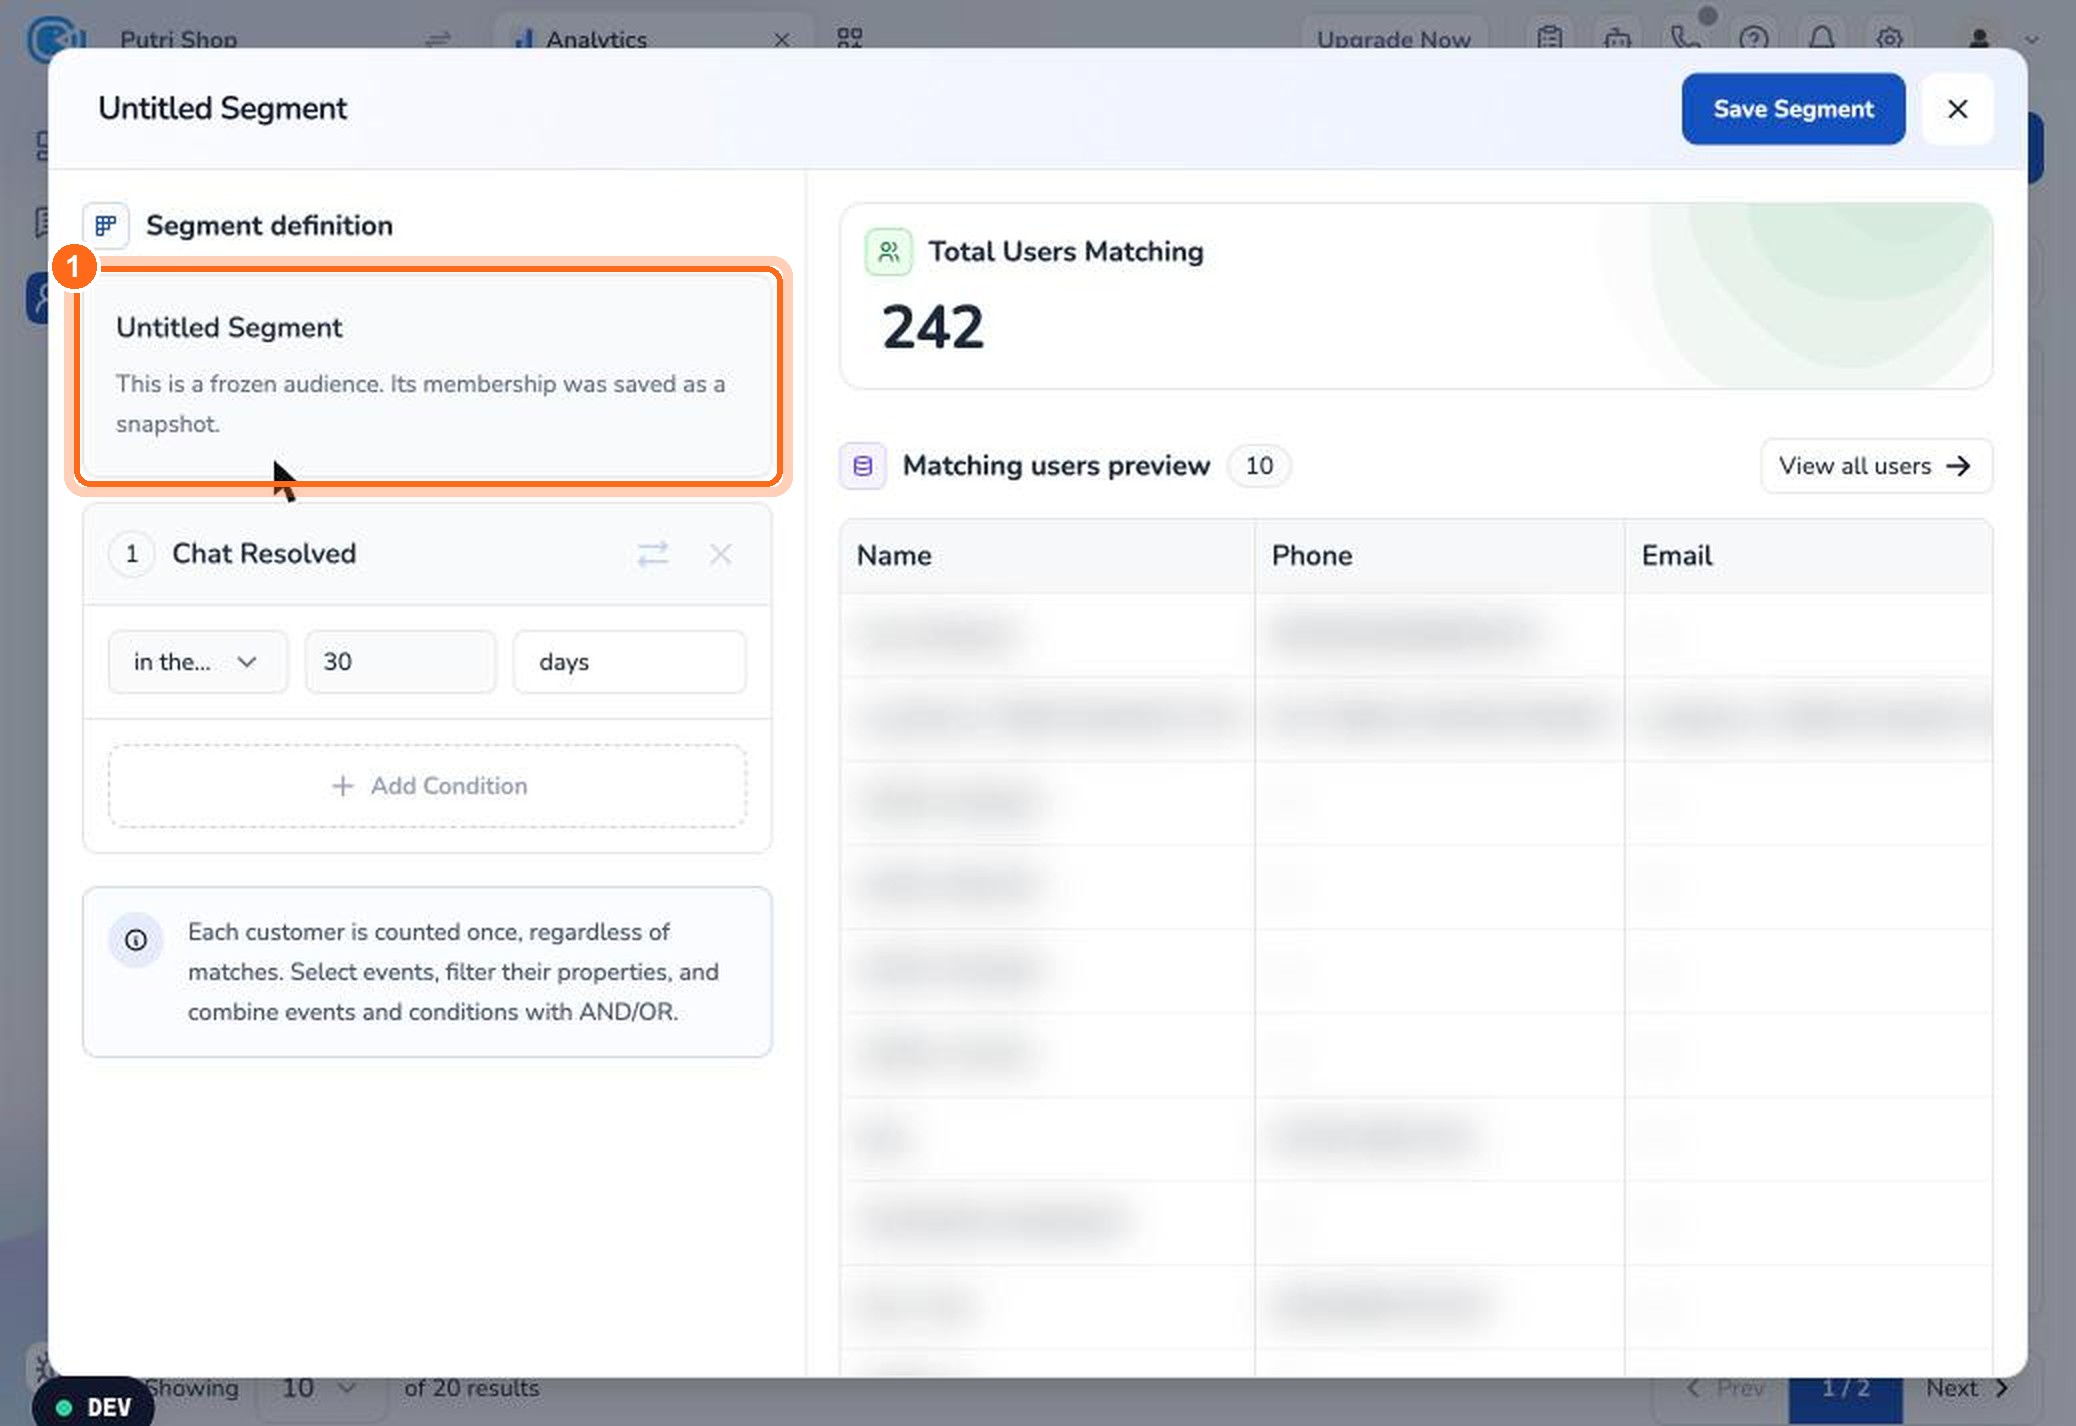Click the Chat Resolved event label

click(264, 553)
